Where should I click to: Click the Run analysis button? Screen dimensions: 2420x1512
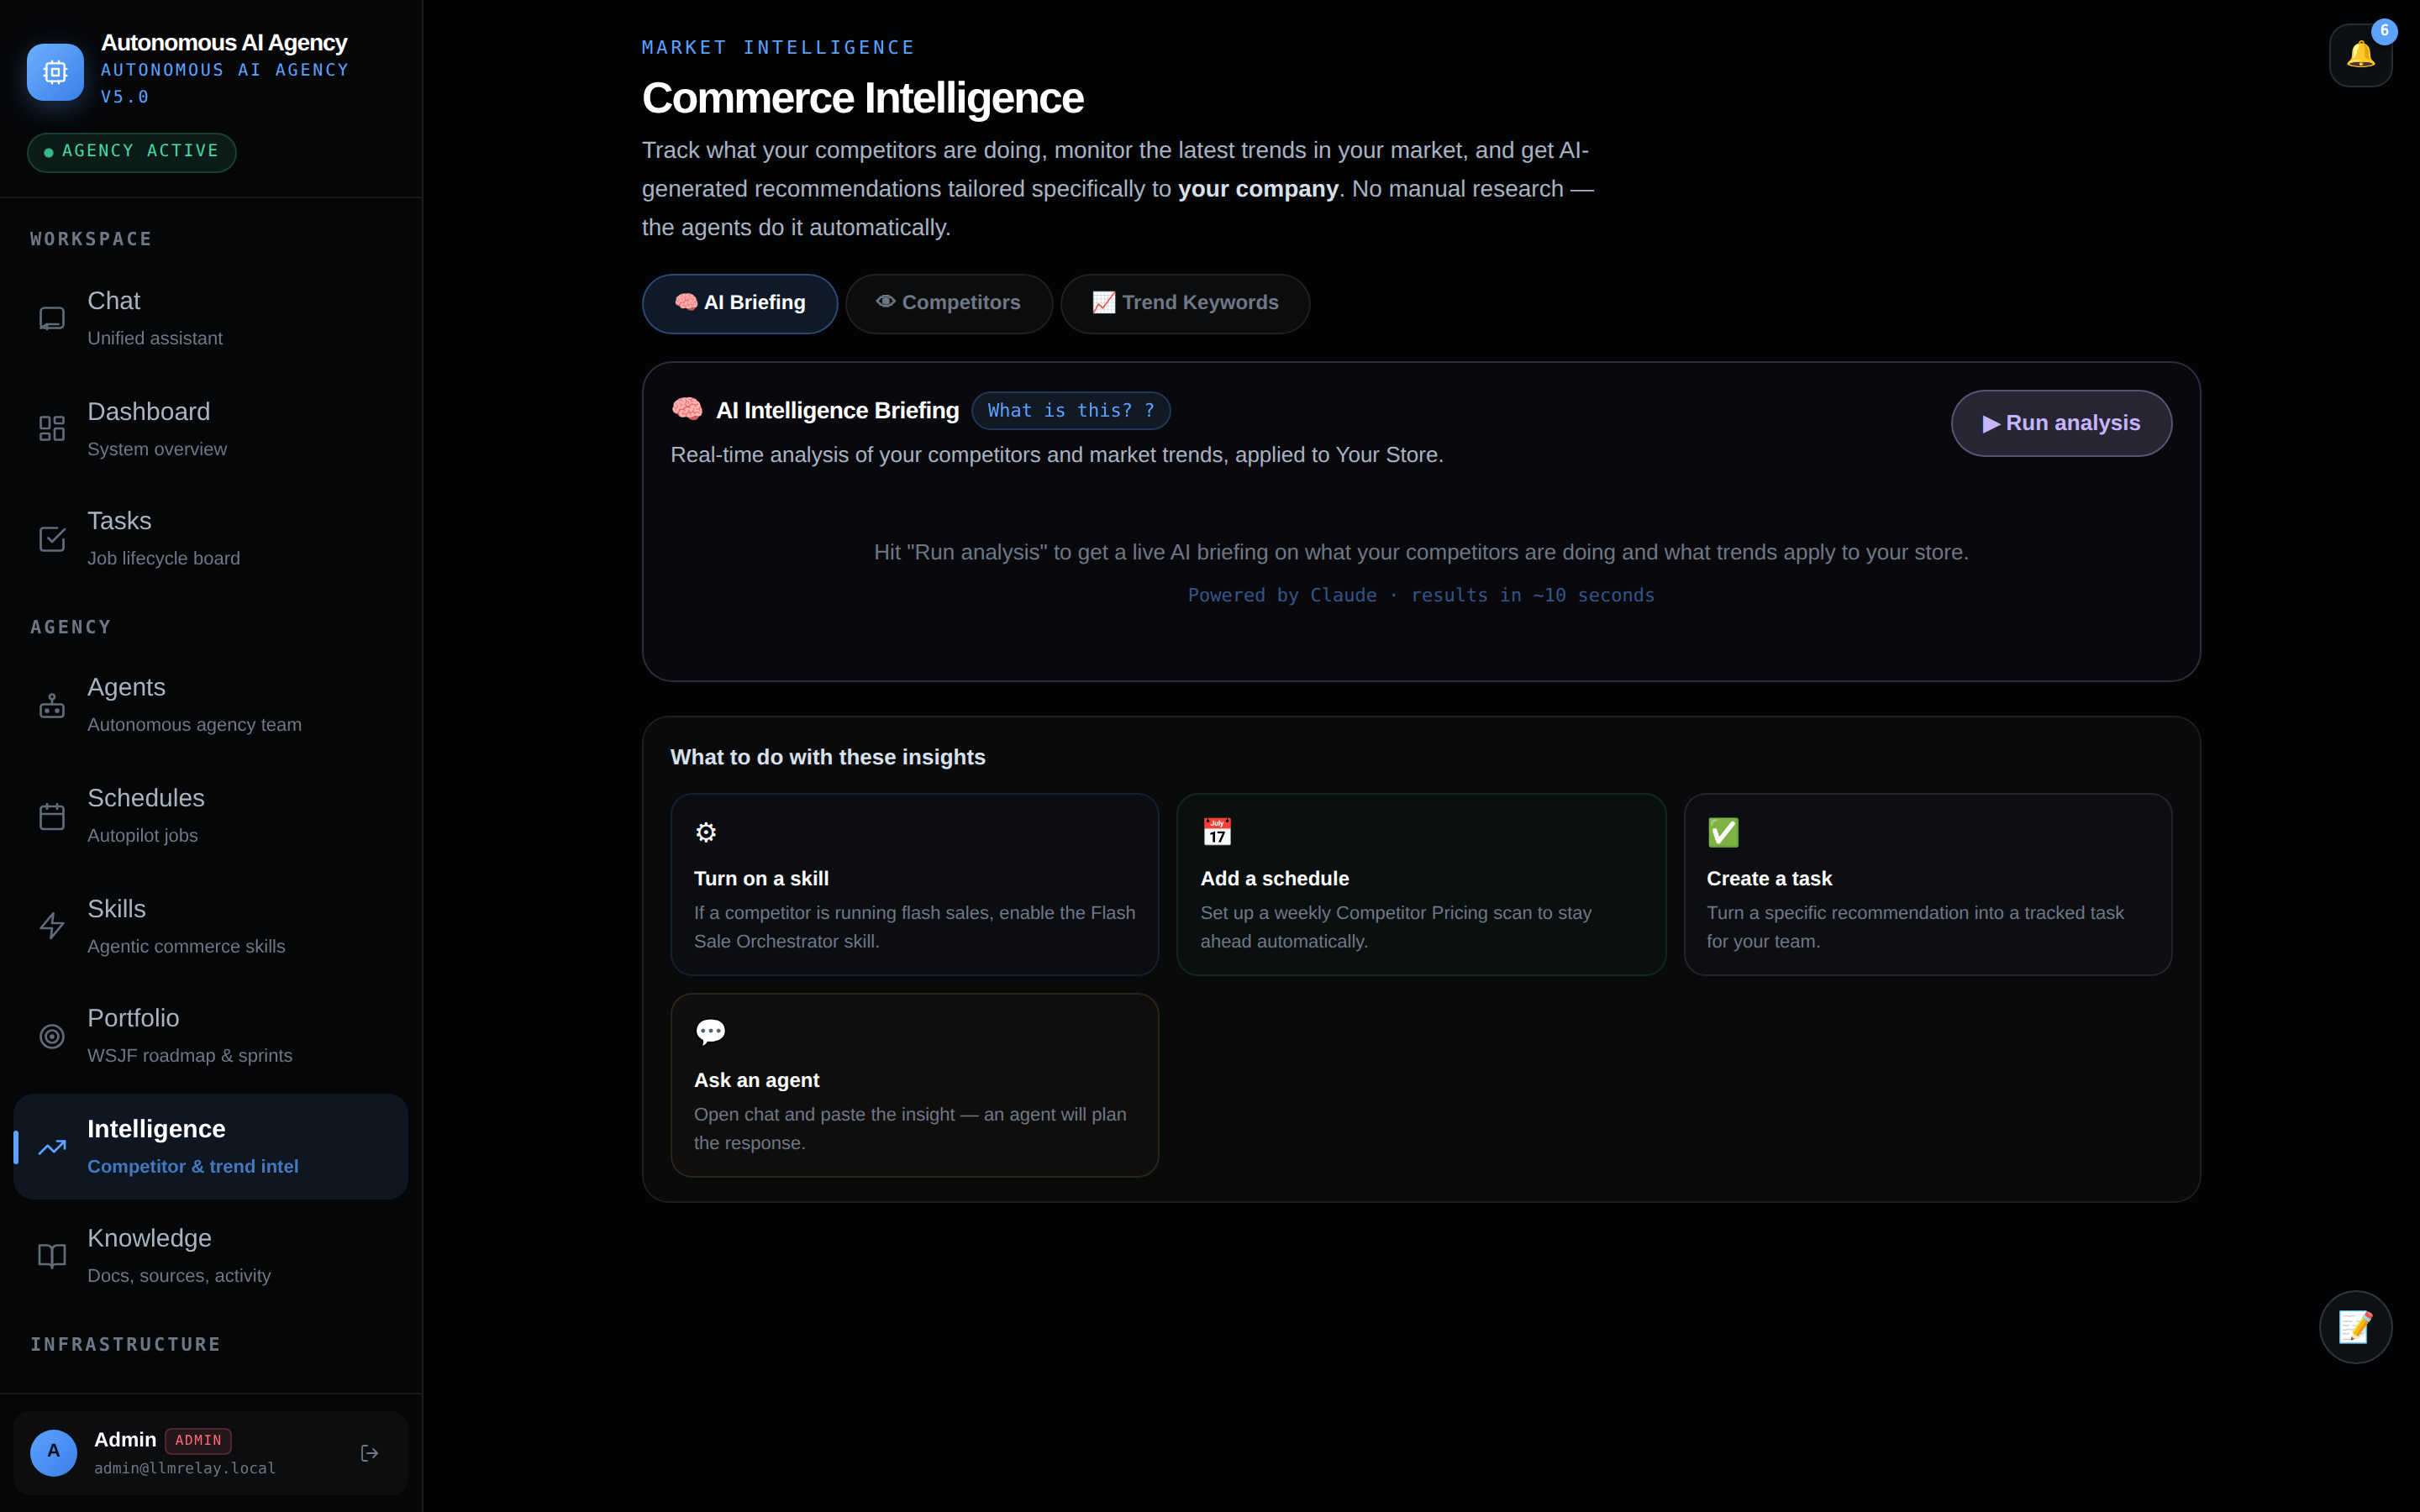click(x=2061, y=423)
